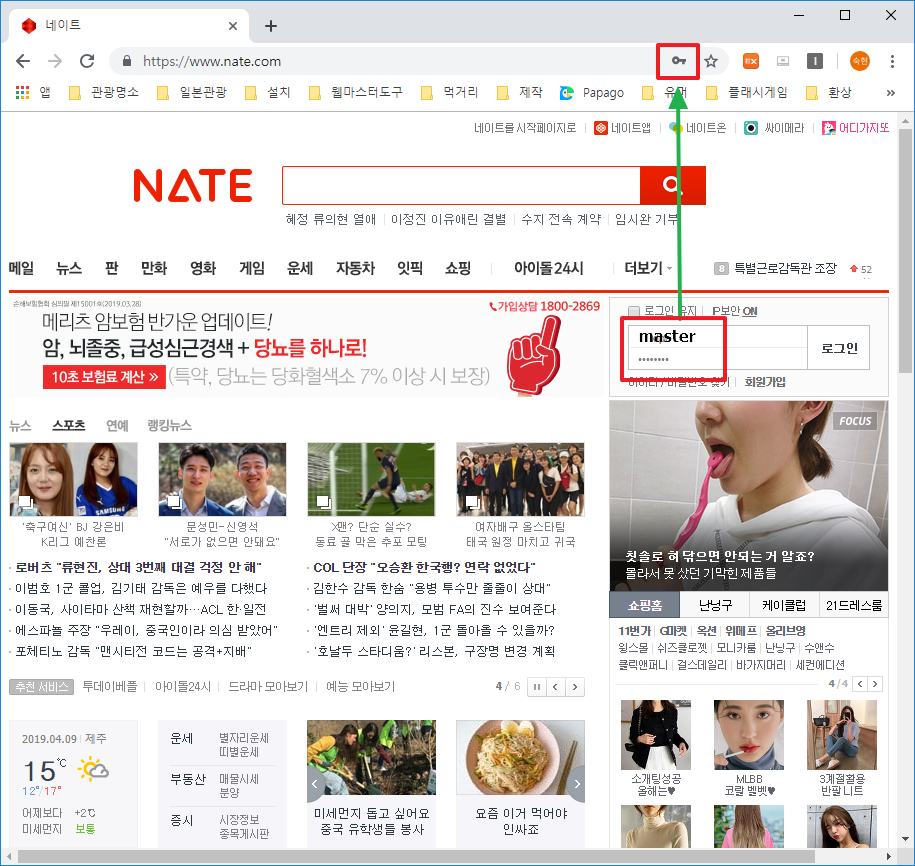Show next item in food photo slider
The image size is (915, 866).
click(x=577, y=784)
